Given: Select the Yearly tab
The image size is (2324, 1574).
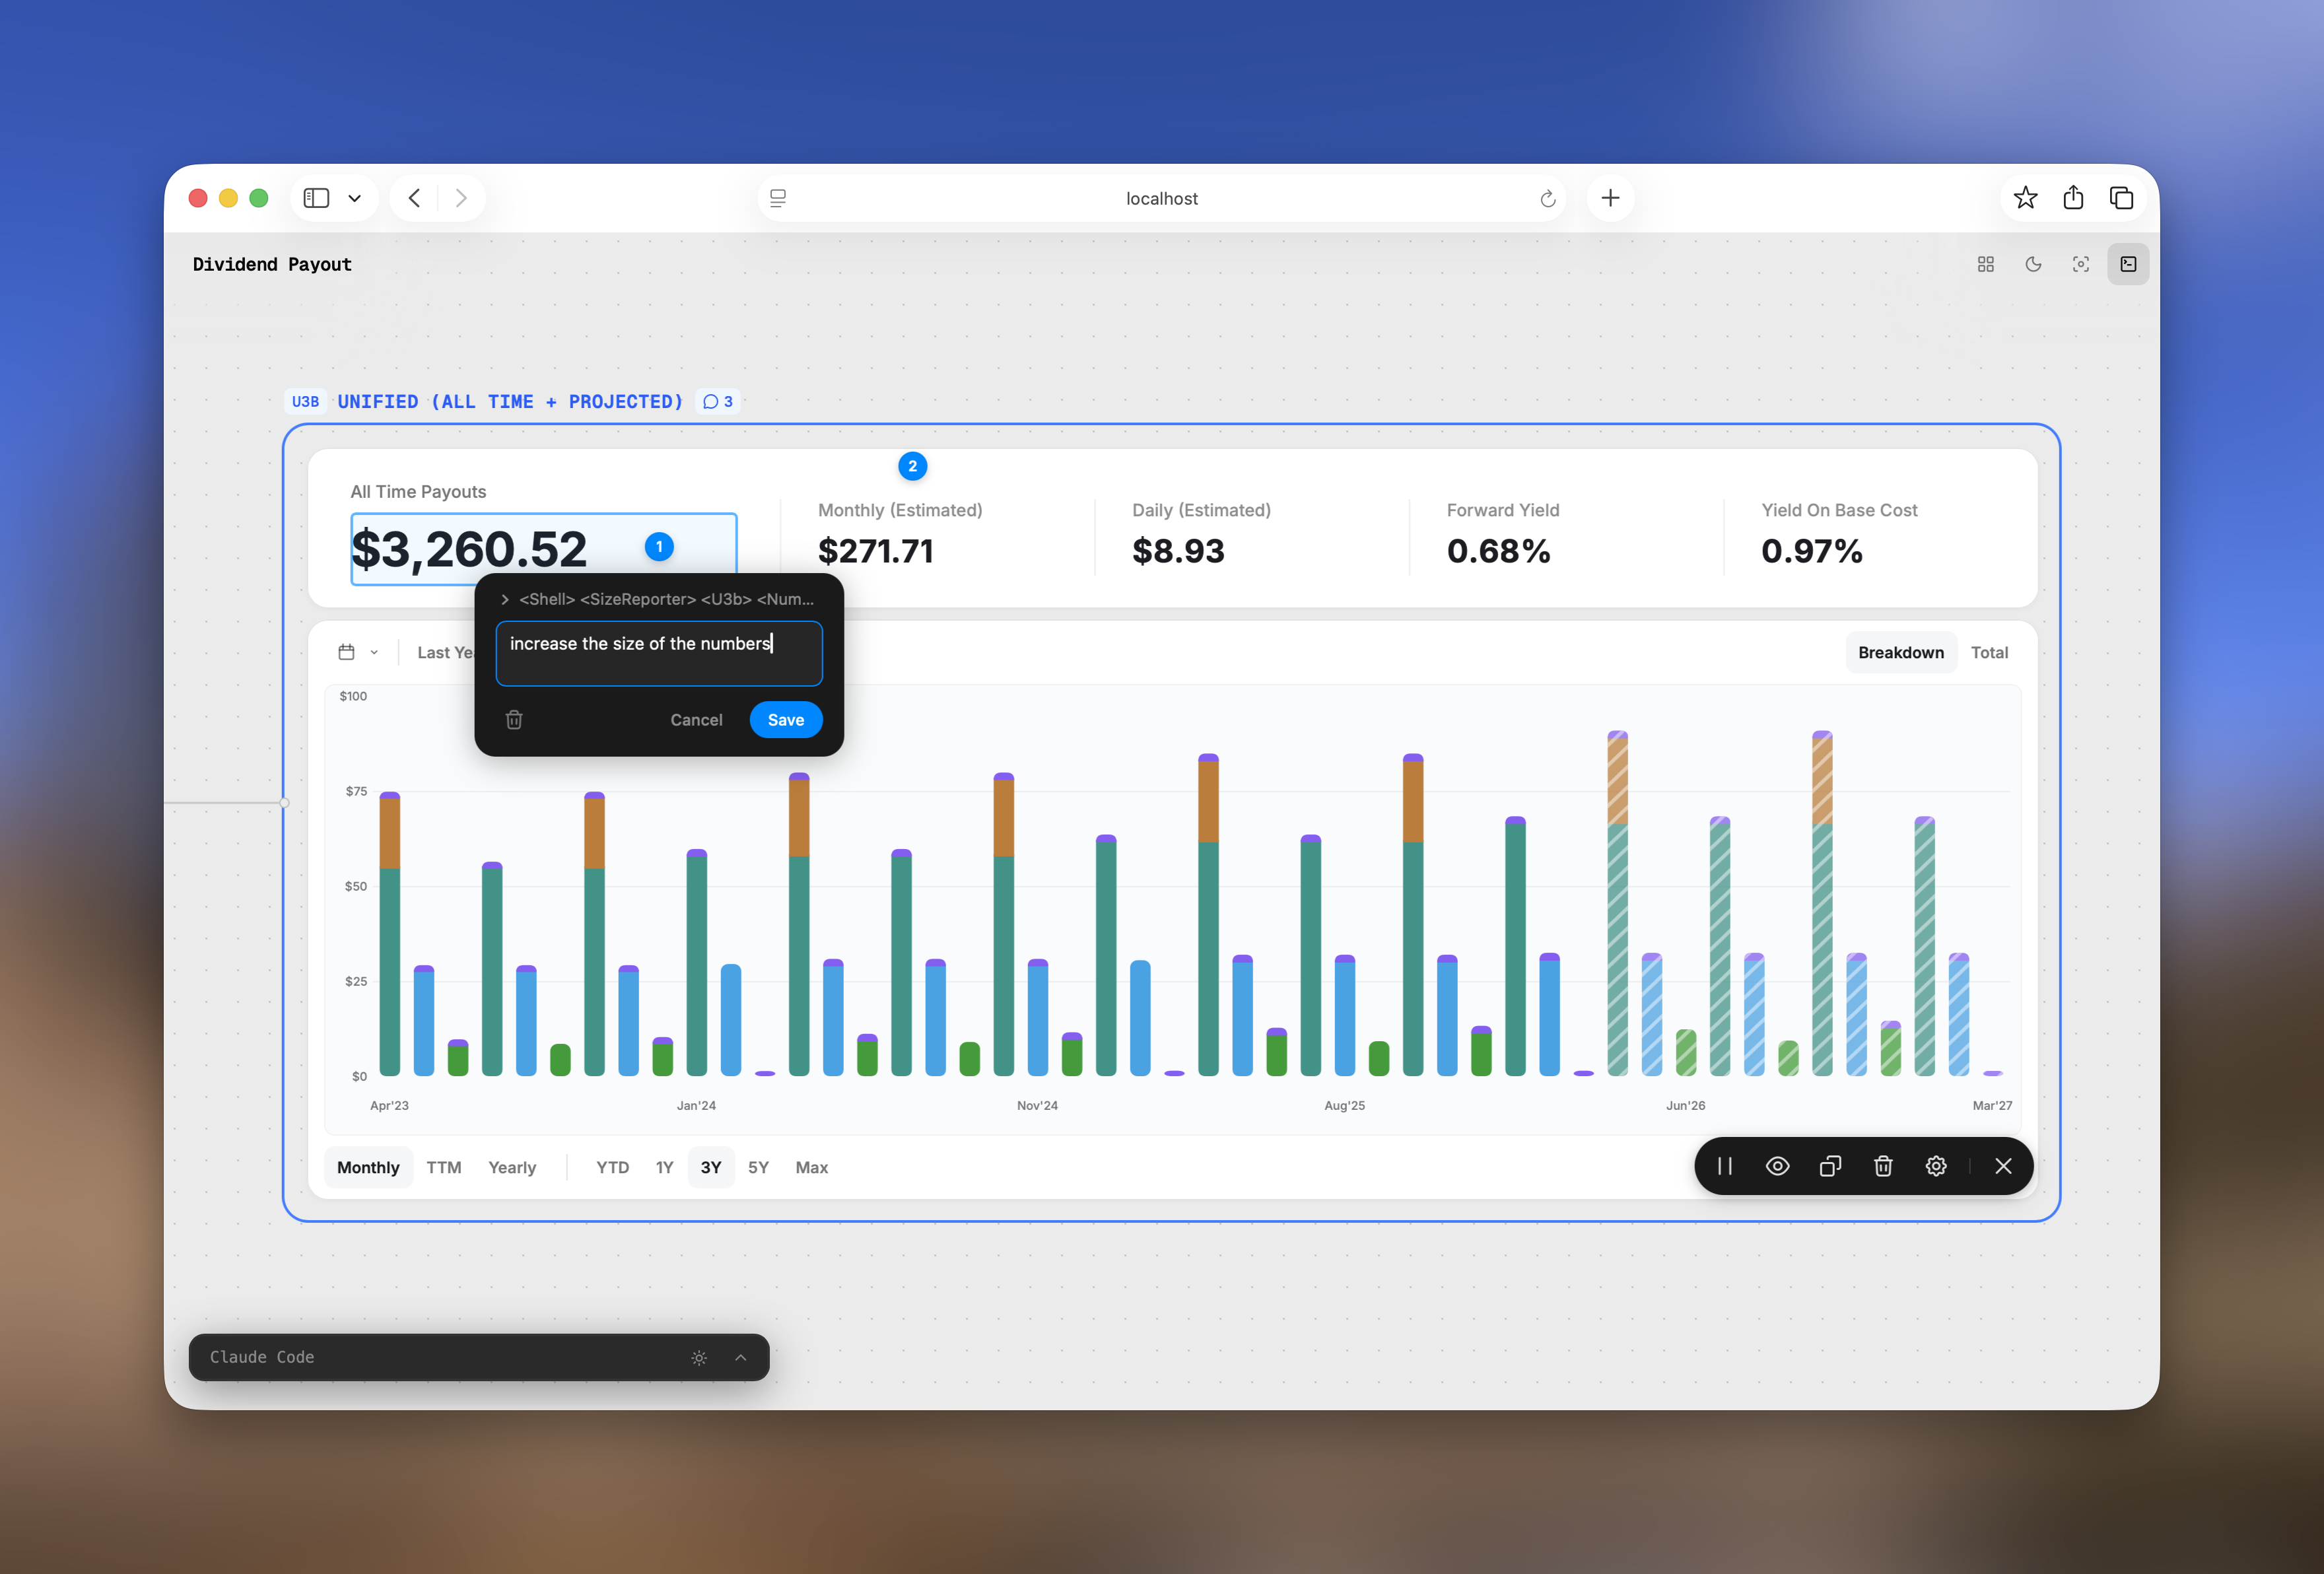Looking at the screenshot, I should click(512, 1167).
